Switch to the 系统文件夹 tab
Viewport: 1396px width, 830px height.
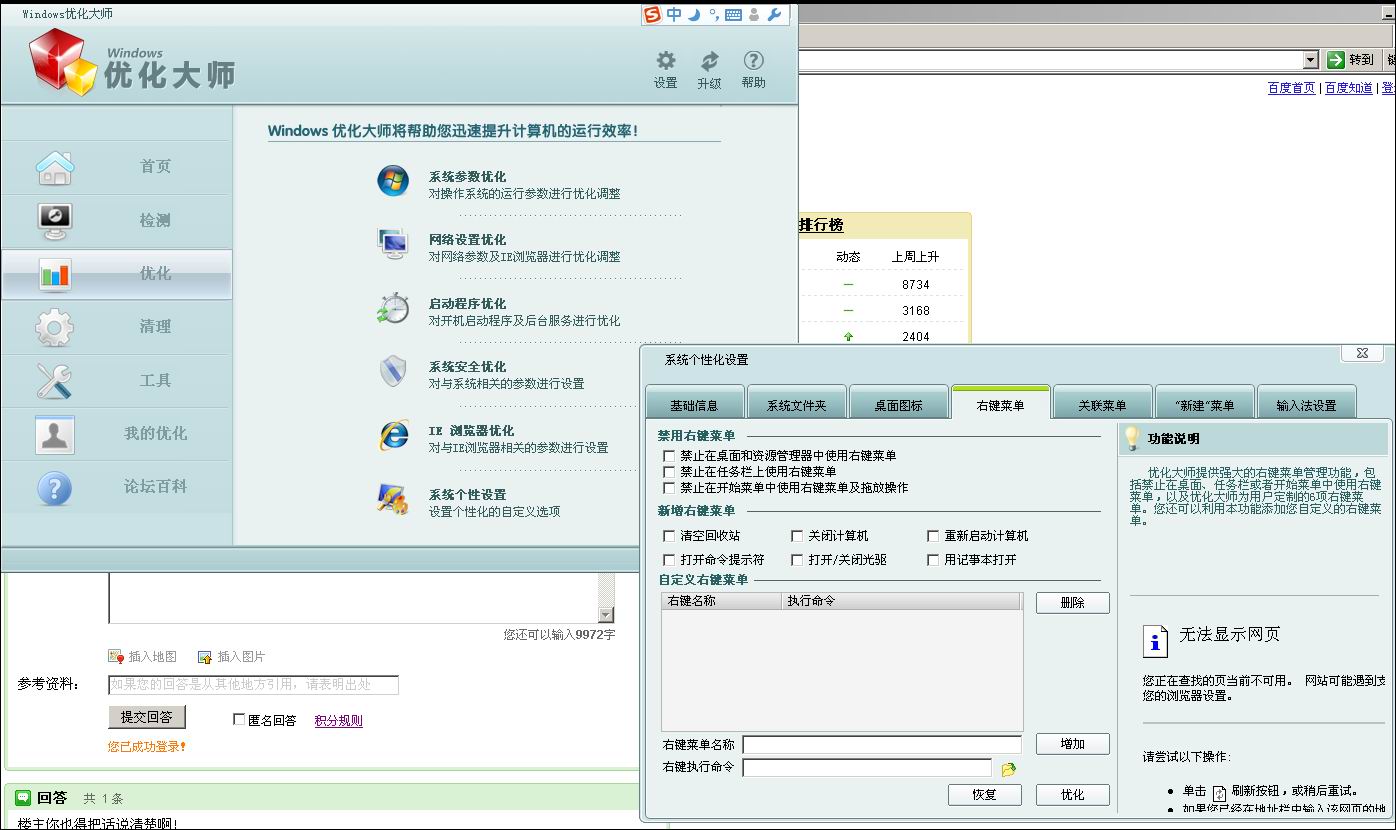point(797,402)
